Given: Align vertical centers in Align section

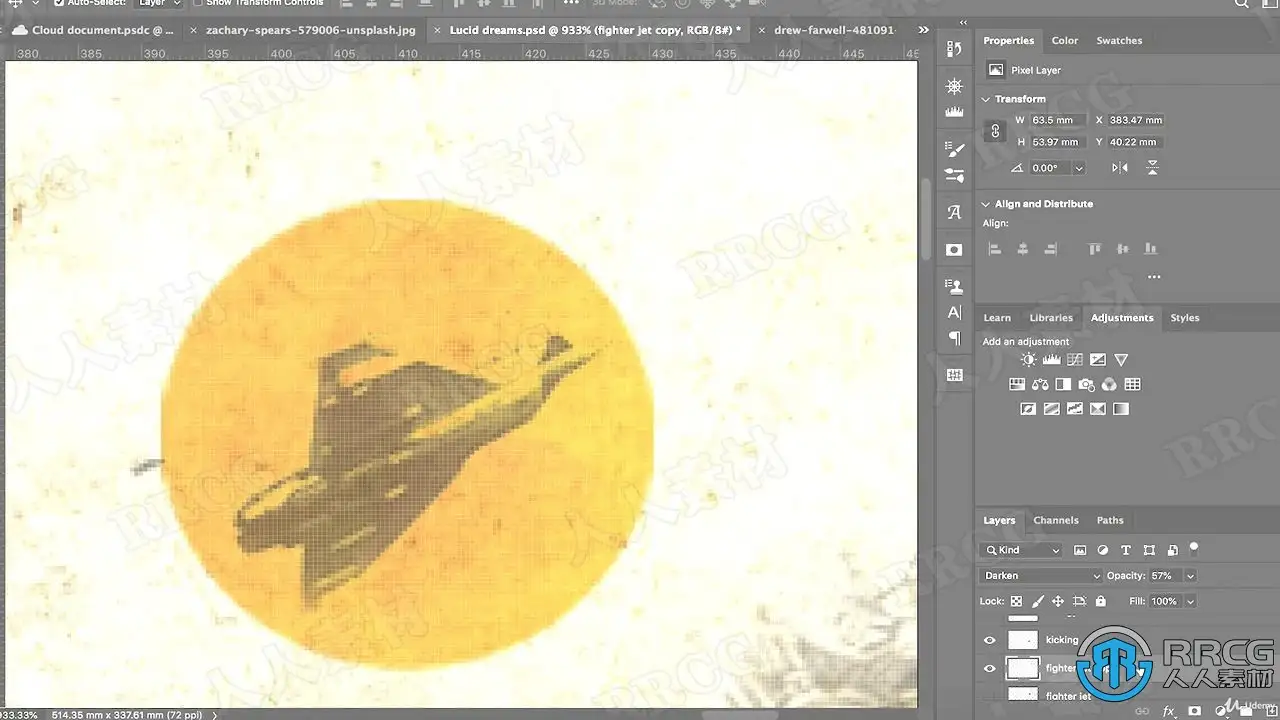Looking at the screenshot, I should pos(1123,249).
